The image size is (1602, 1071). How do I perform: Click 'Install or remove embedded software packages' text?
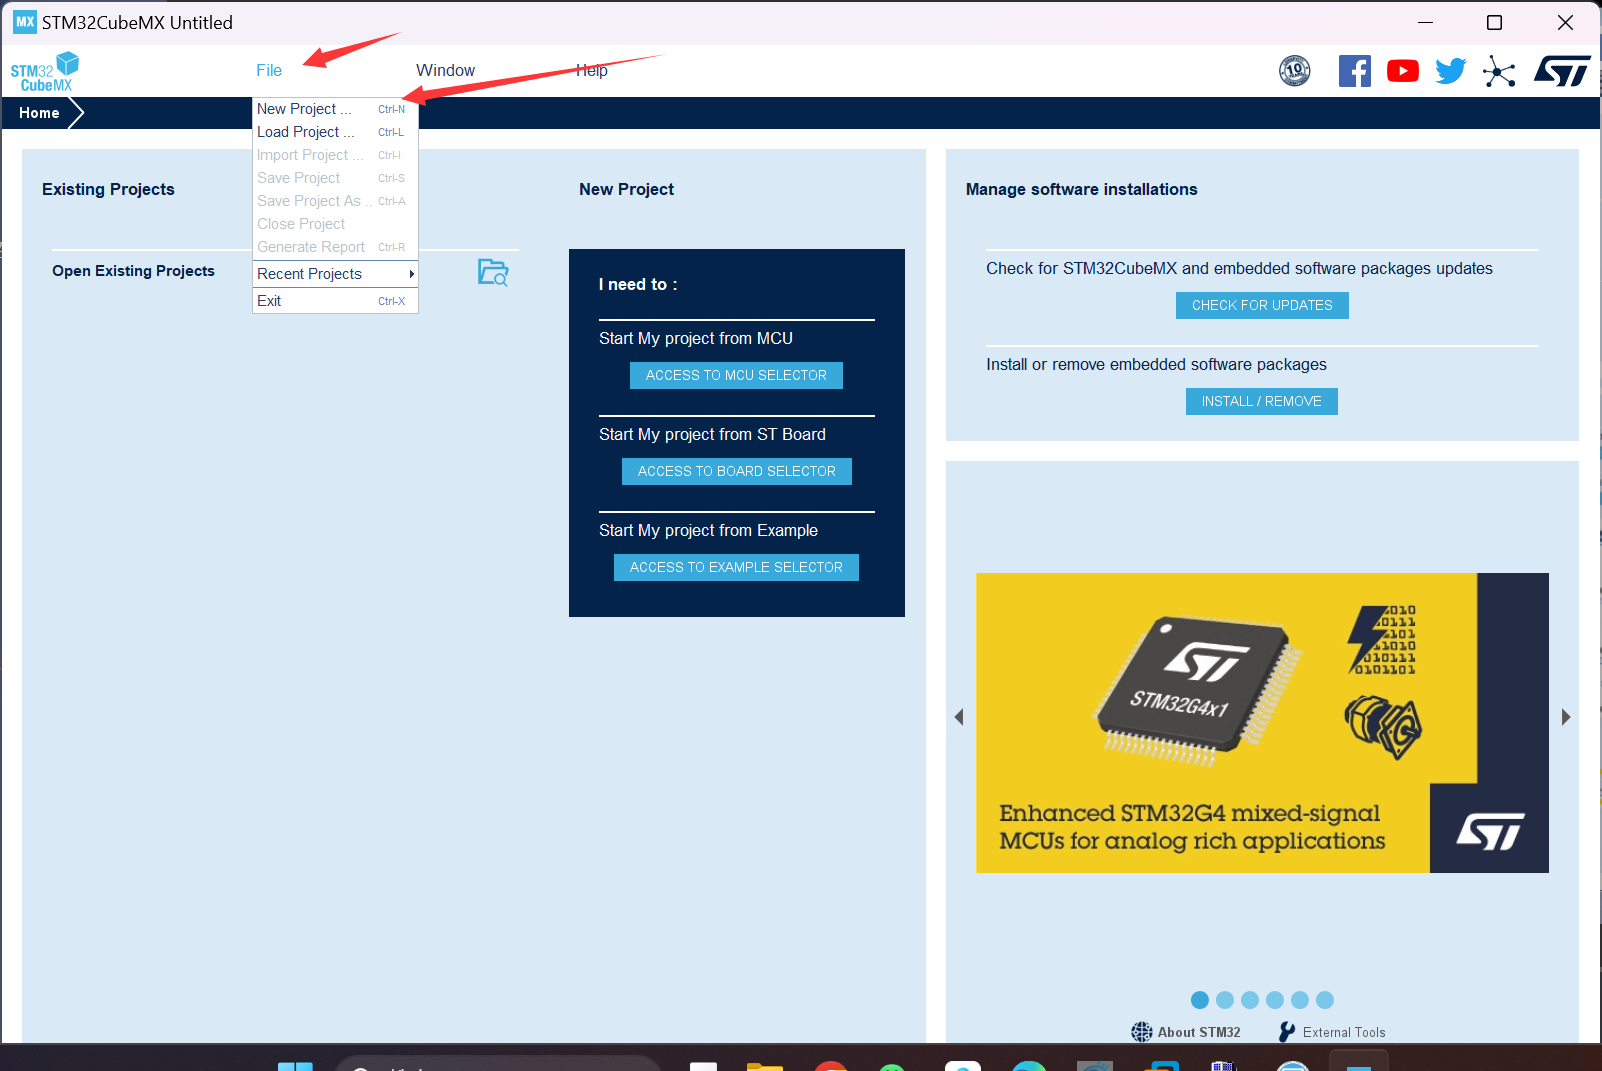[1156, 365]
